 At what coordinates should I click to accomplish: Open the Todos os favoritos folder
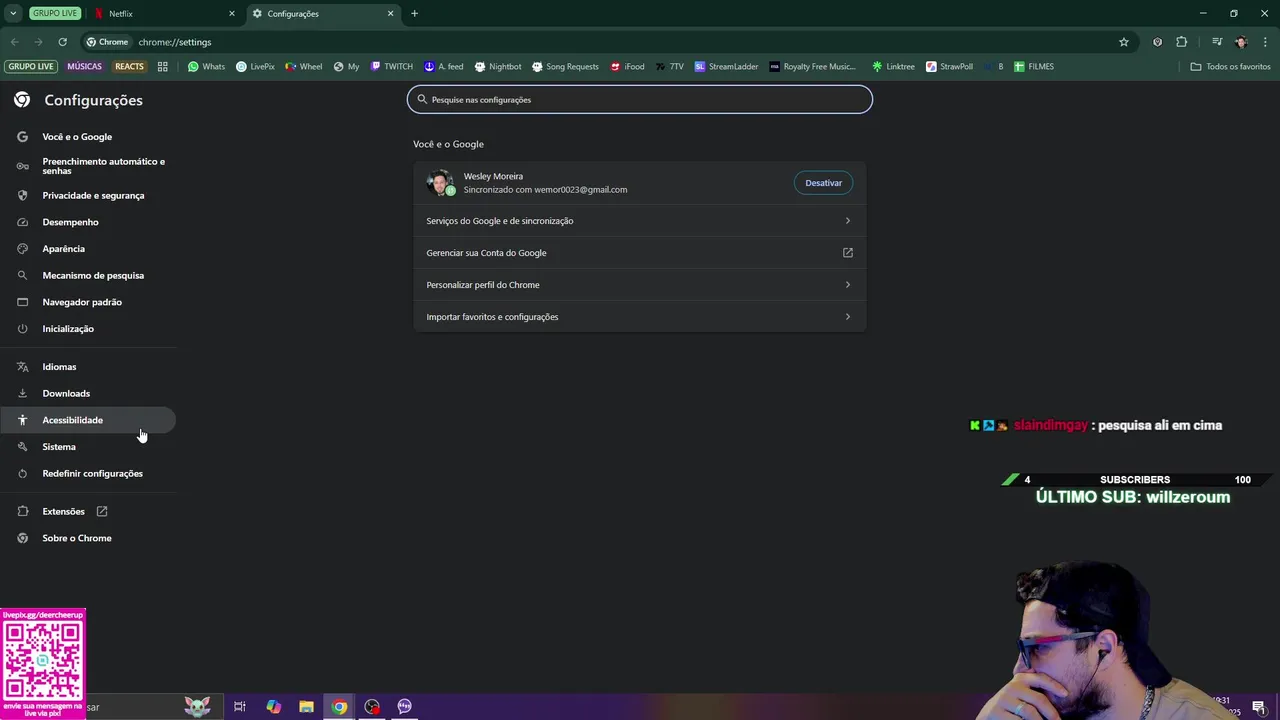(1230, 67)
